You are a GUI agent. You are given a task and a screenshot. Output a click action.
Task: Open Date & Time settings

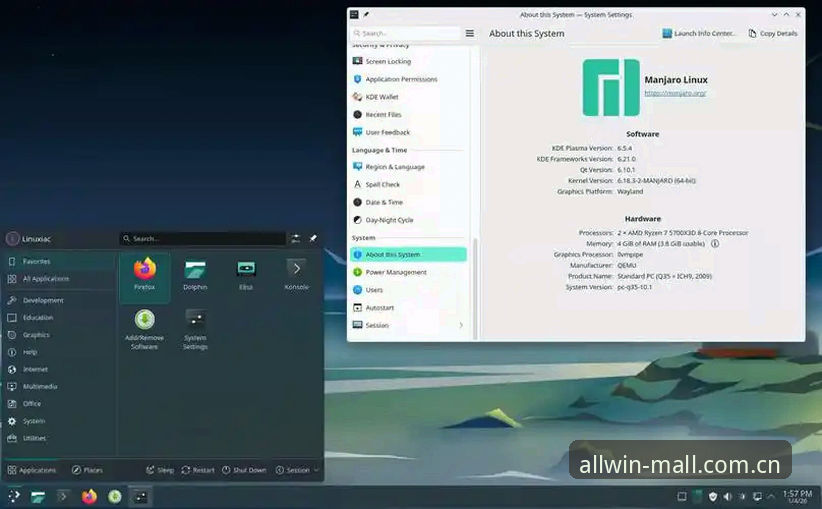(408, 202)
